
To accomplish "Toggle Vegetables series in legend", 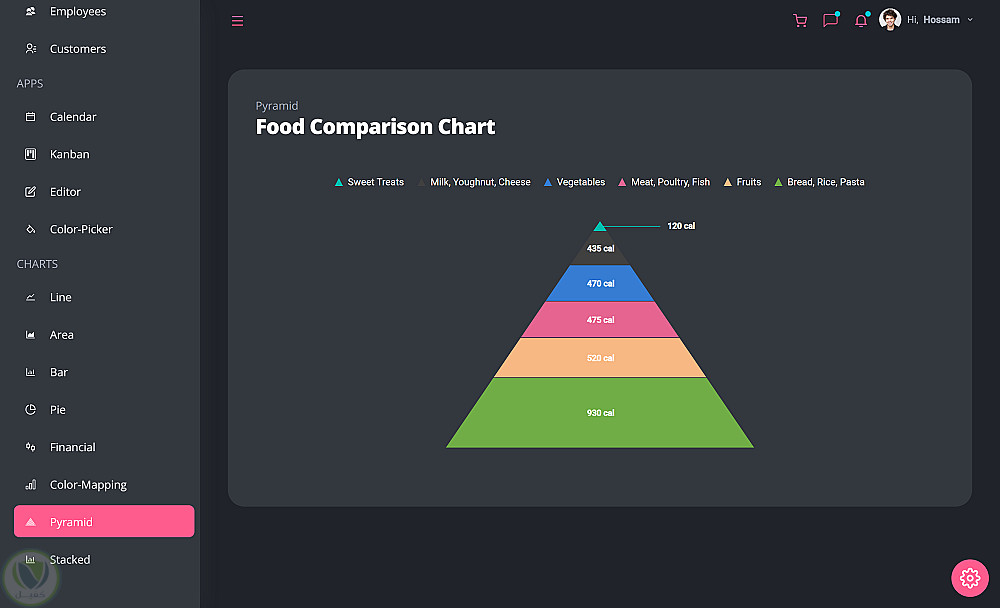I will point(574,182).
